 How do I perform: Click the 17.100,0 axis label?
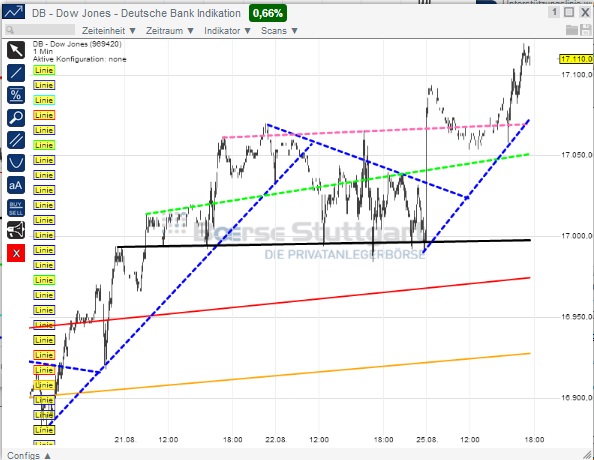pos(576,75)
